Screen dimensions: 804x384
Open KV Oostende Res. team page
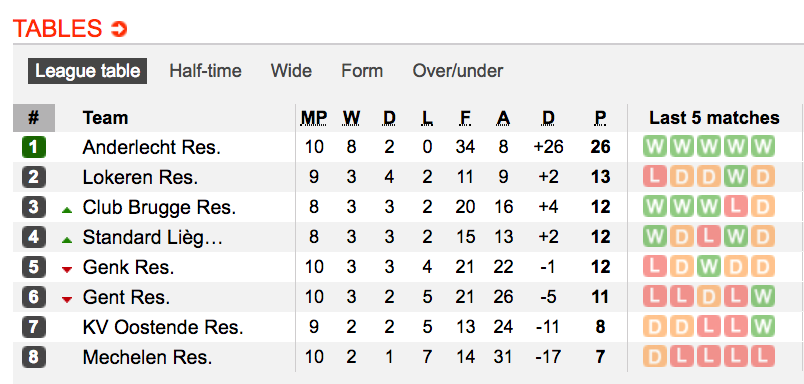pyautogui.click(x=163, y=327)
